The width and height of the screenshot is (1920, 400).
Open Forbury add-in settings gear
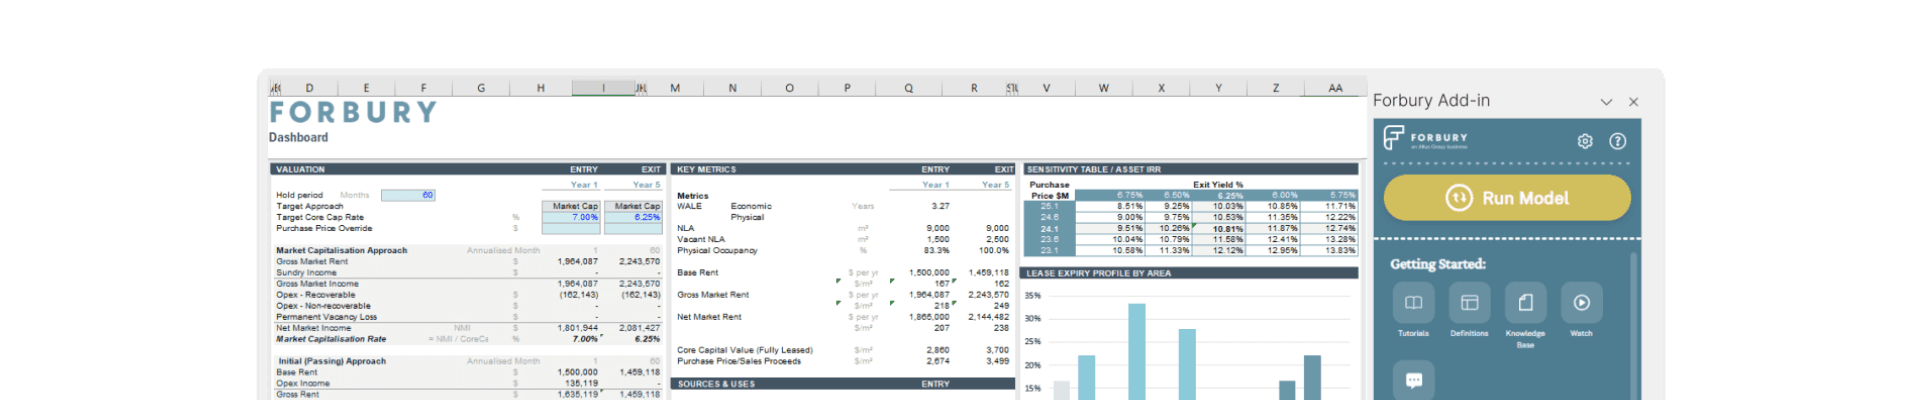click(x=1585, y=141)
